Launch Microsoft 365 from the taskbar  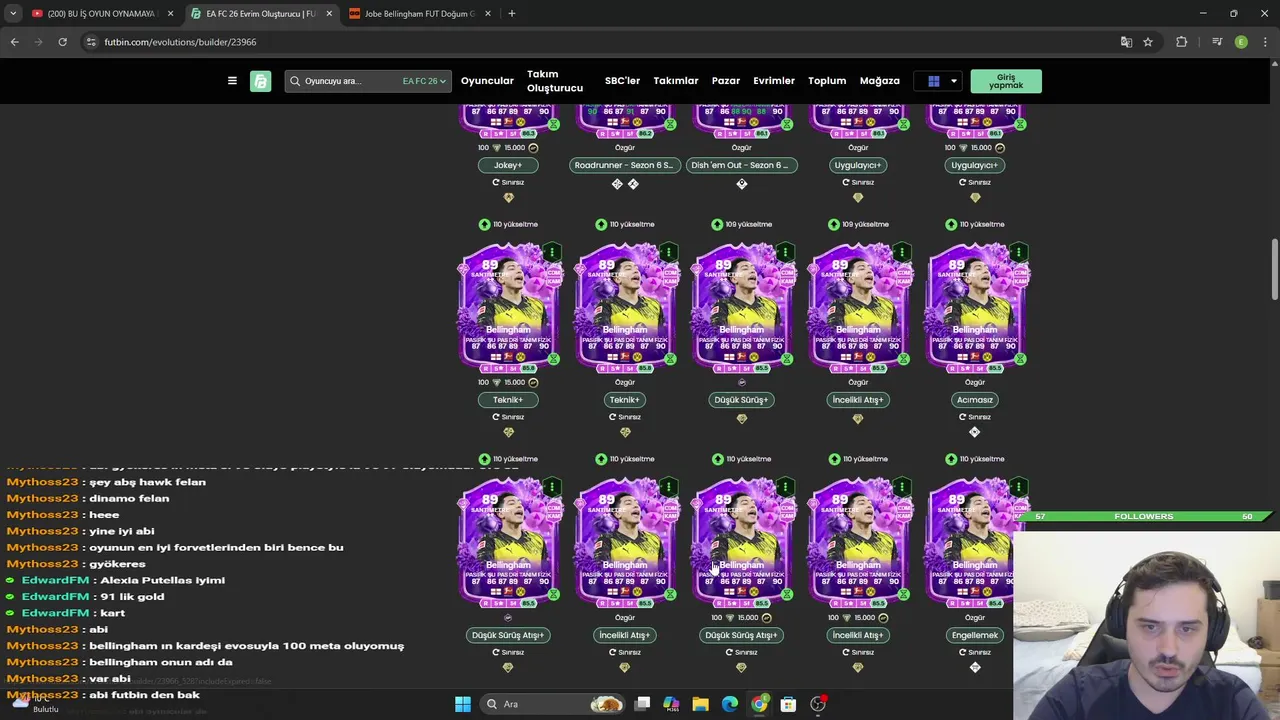pos(671,704)
